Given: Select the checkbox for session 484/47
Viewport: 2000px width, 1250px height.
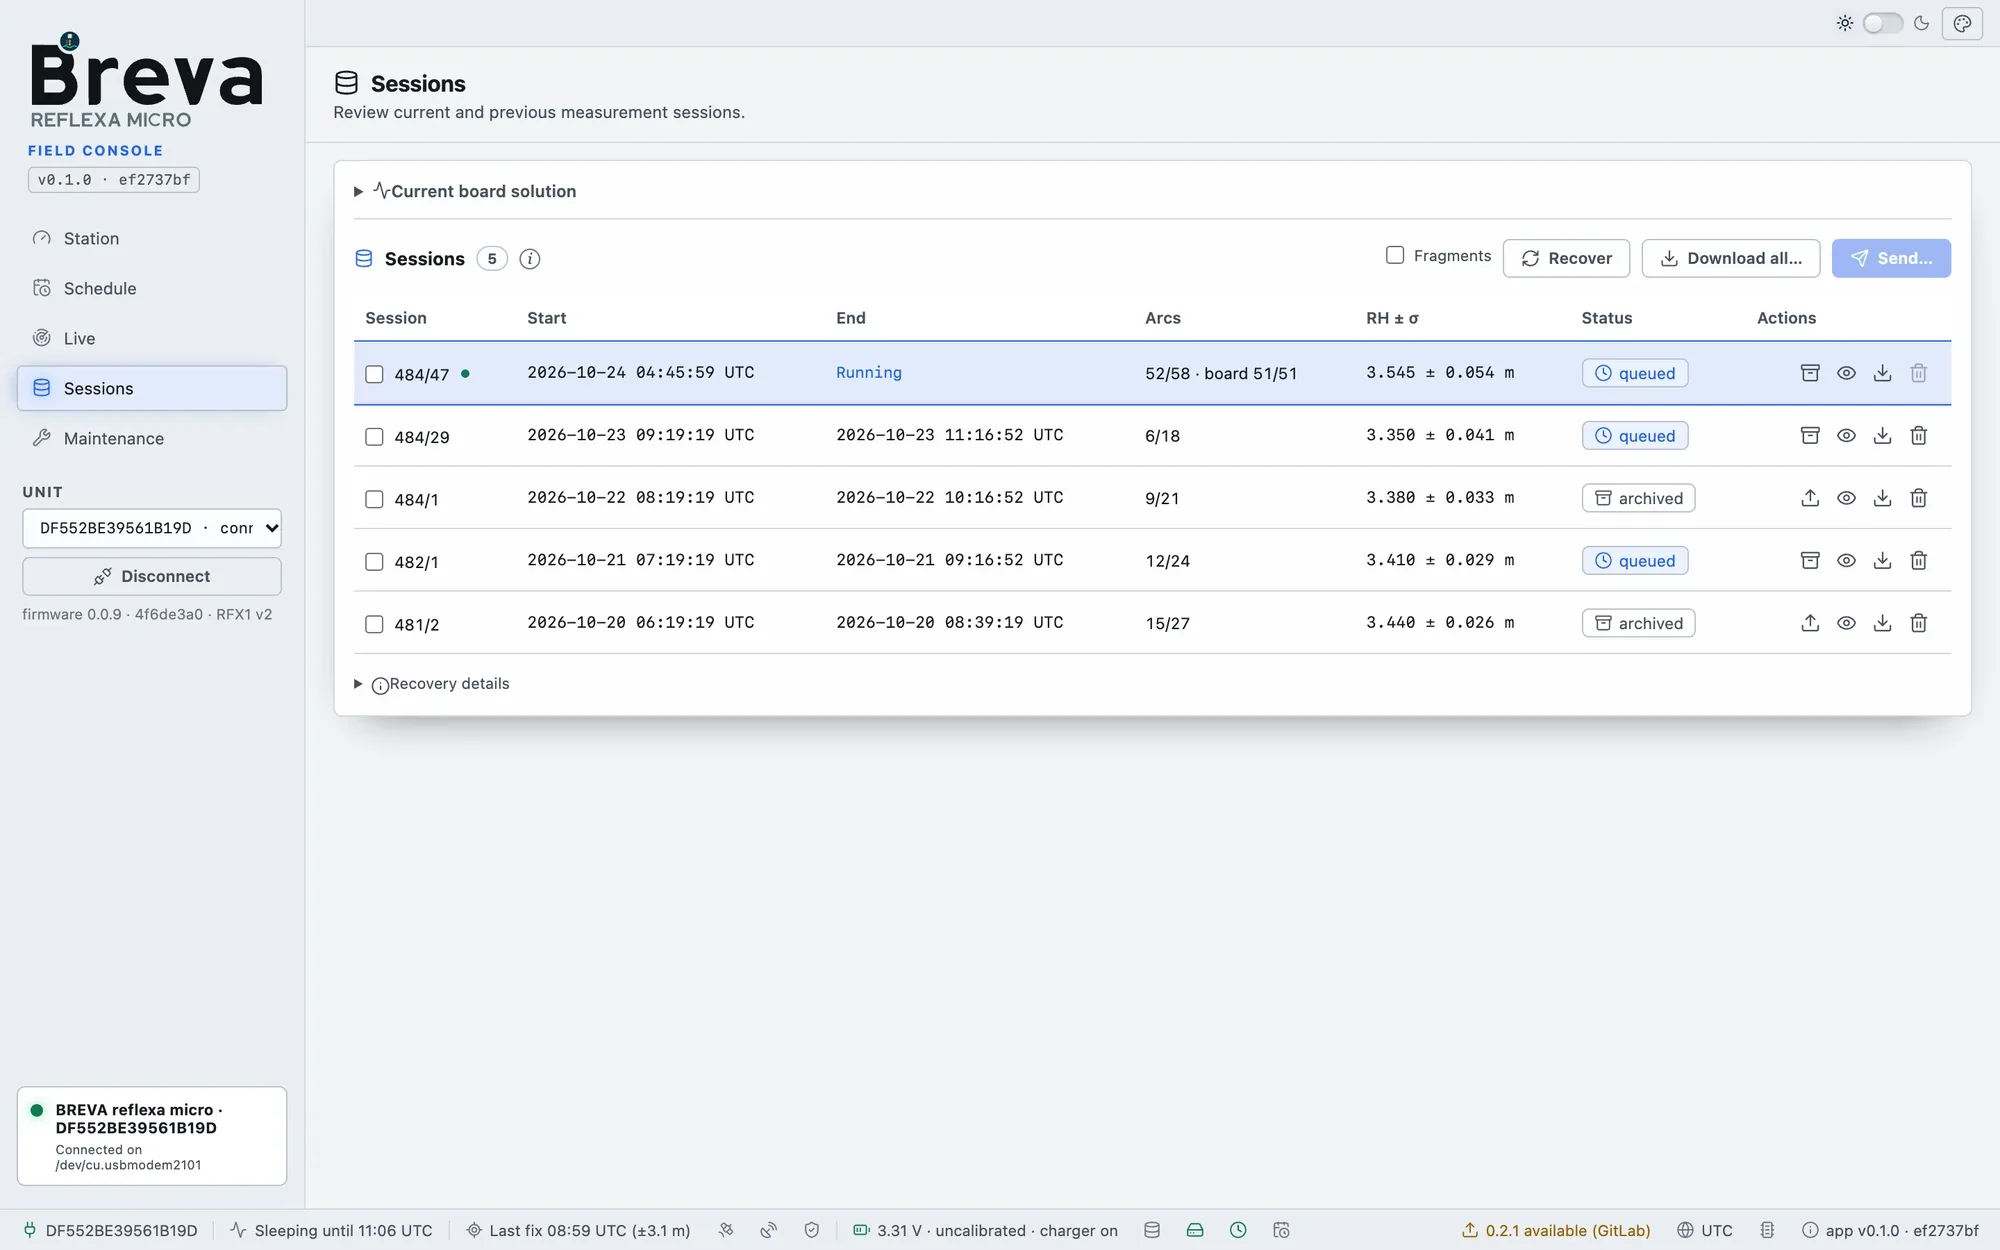Looking at the screenshot, I should pyautogui.click(x=374, y=374).
